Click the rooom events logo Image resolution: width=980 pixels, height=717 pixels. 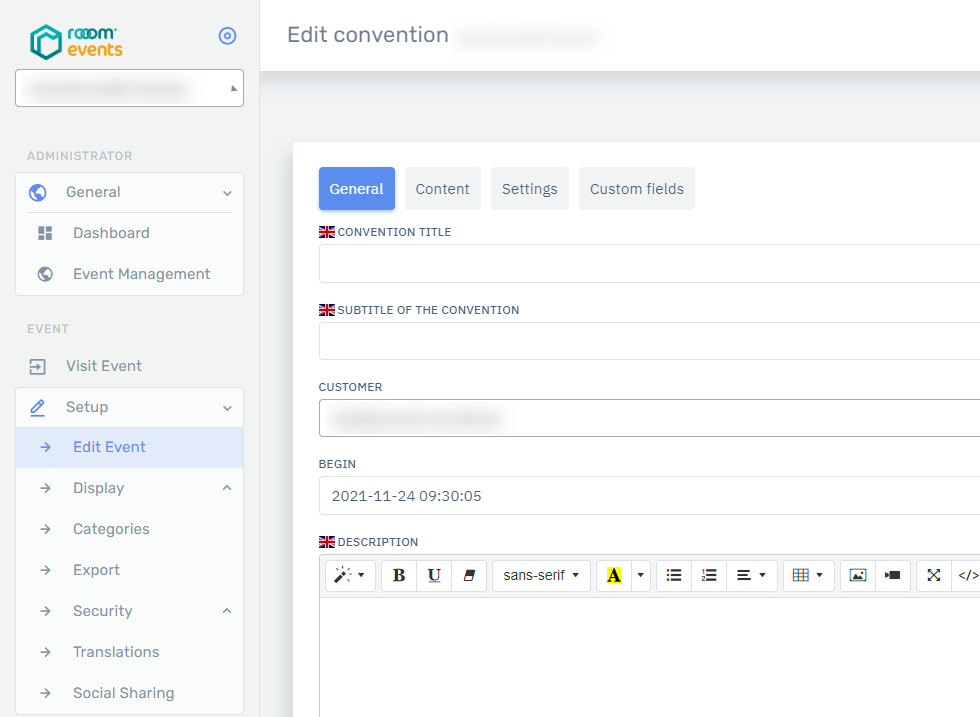76,42
